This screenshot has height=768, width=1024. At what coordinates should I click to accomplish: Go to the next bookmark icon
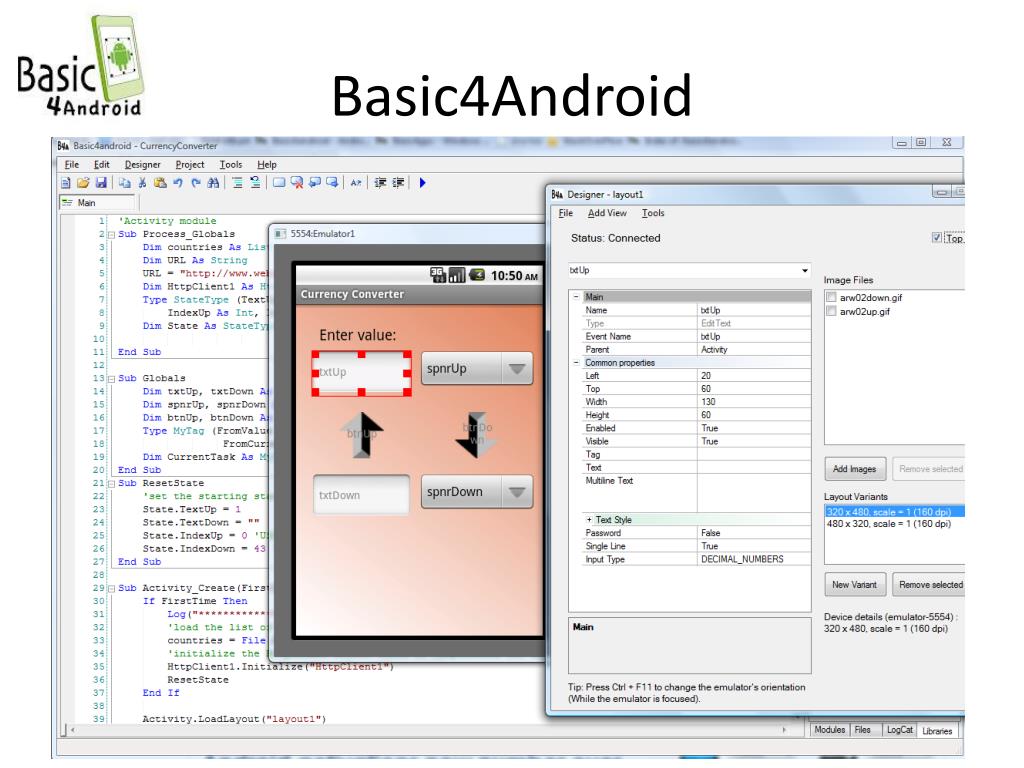point(332,183)
